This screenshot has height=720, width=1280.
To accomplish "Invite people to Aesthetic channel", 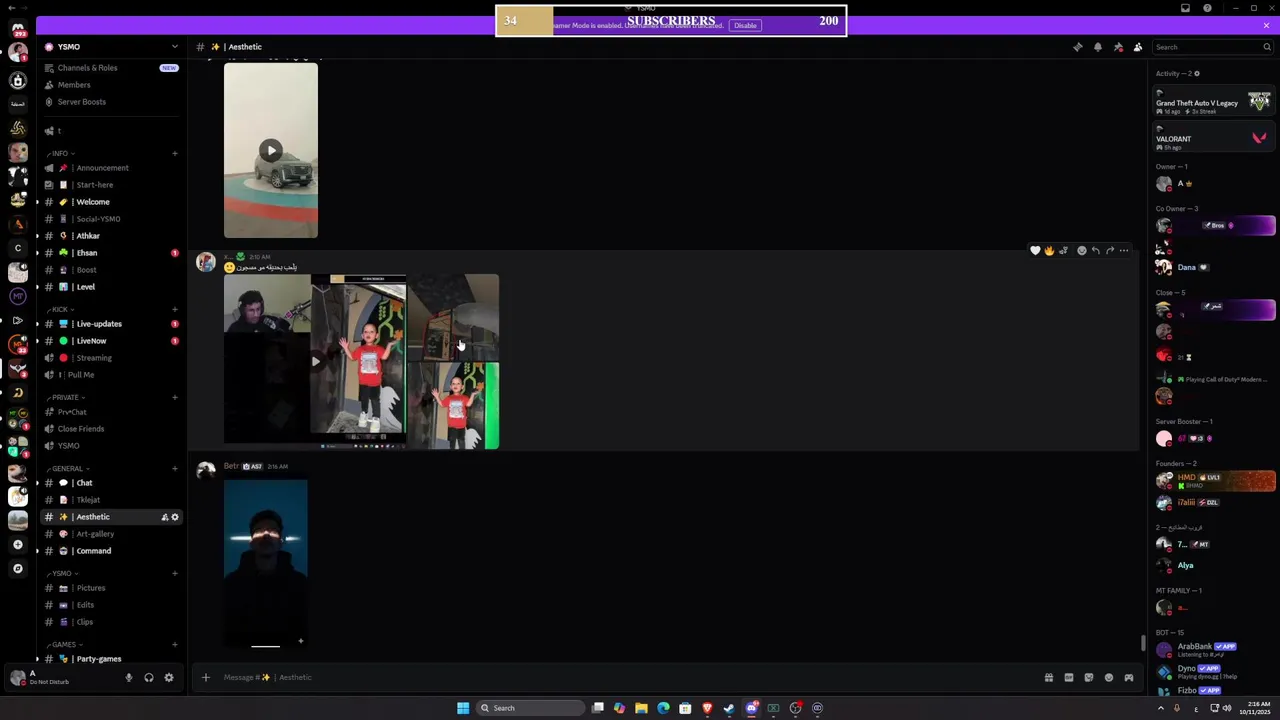I will 164,517.
